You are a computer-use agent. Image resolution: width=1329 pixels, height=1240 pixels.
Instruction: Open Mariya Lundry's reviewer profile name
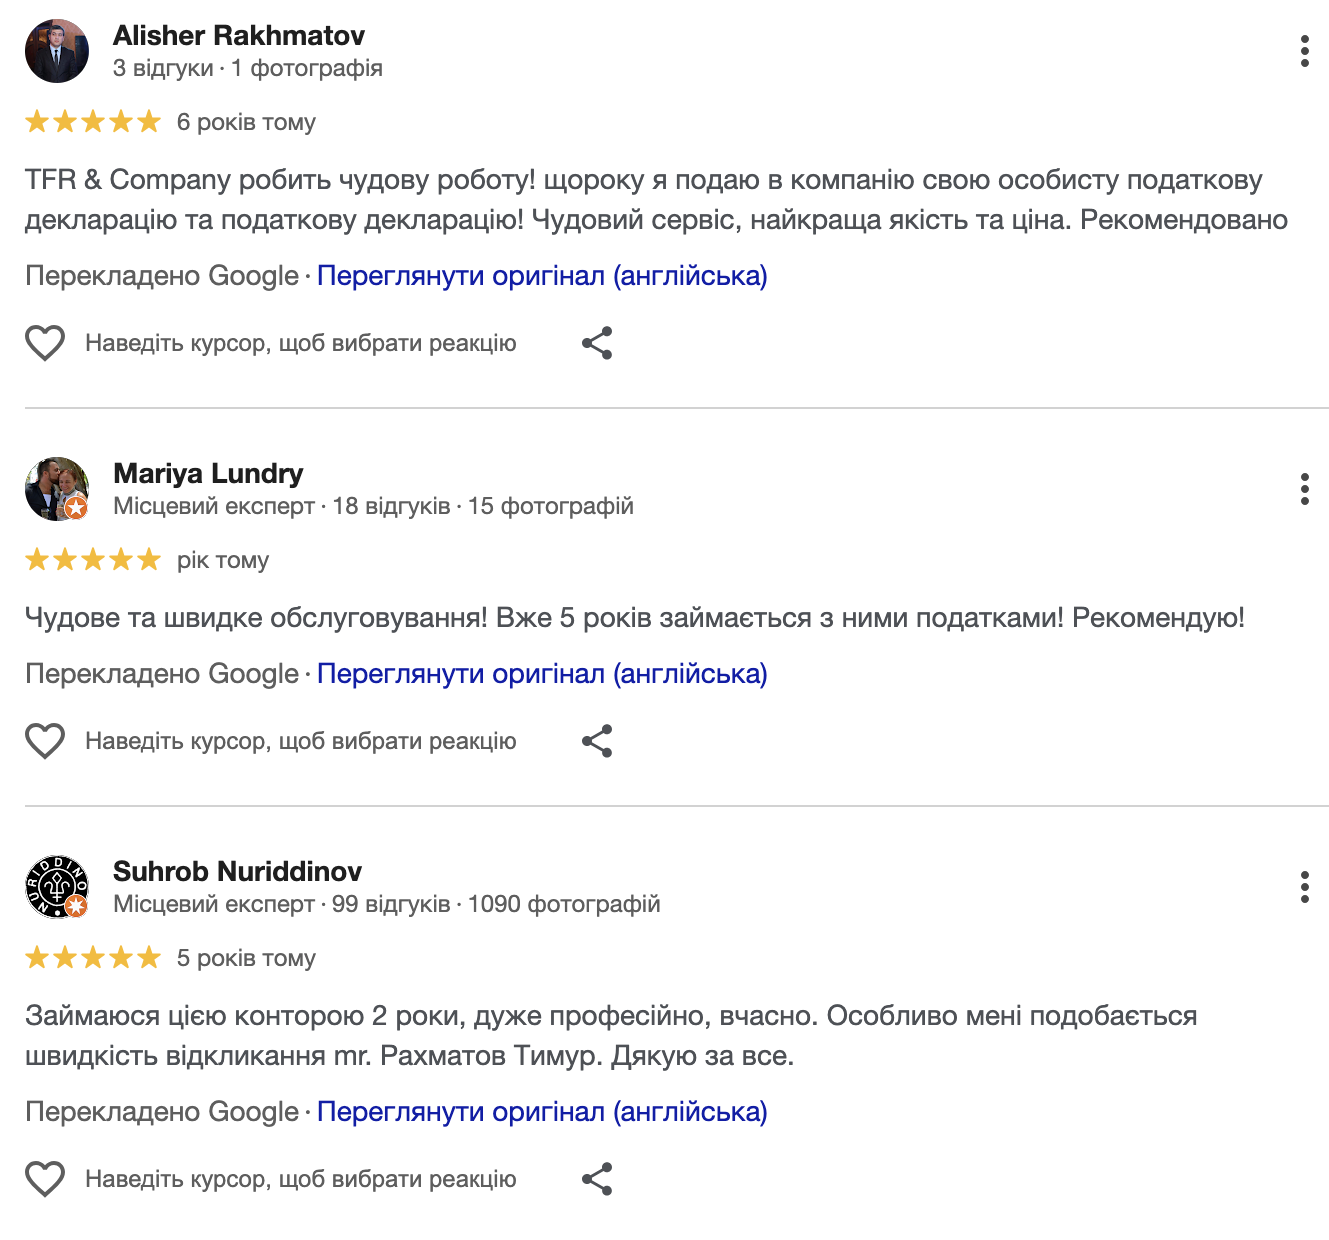(208, 474)
